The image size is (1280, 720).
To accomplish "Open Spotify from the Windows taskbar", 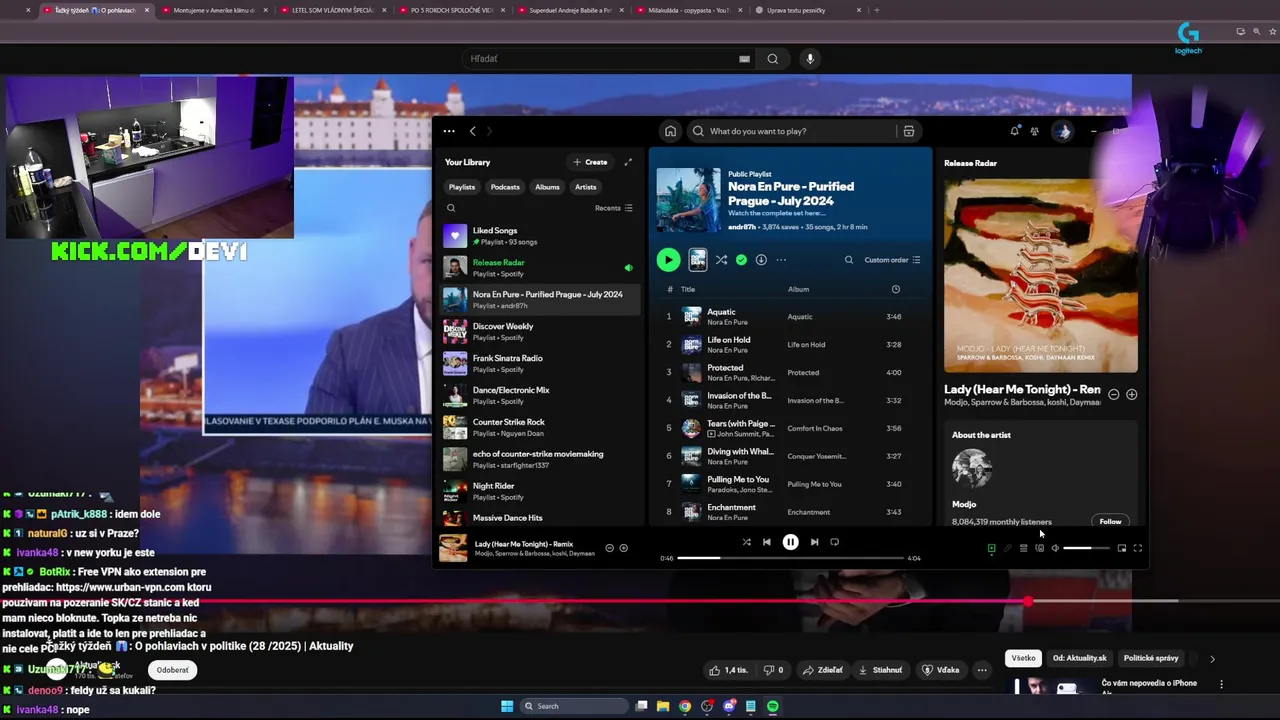I will point(773,706).
